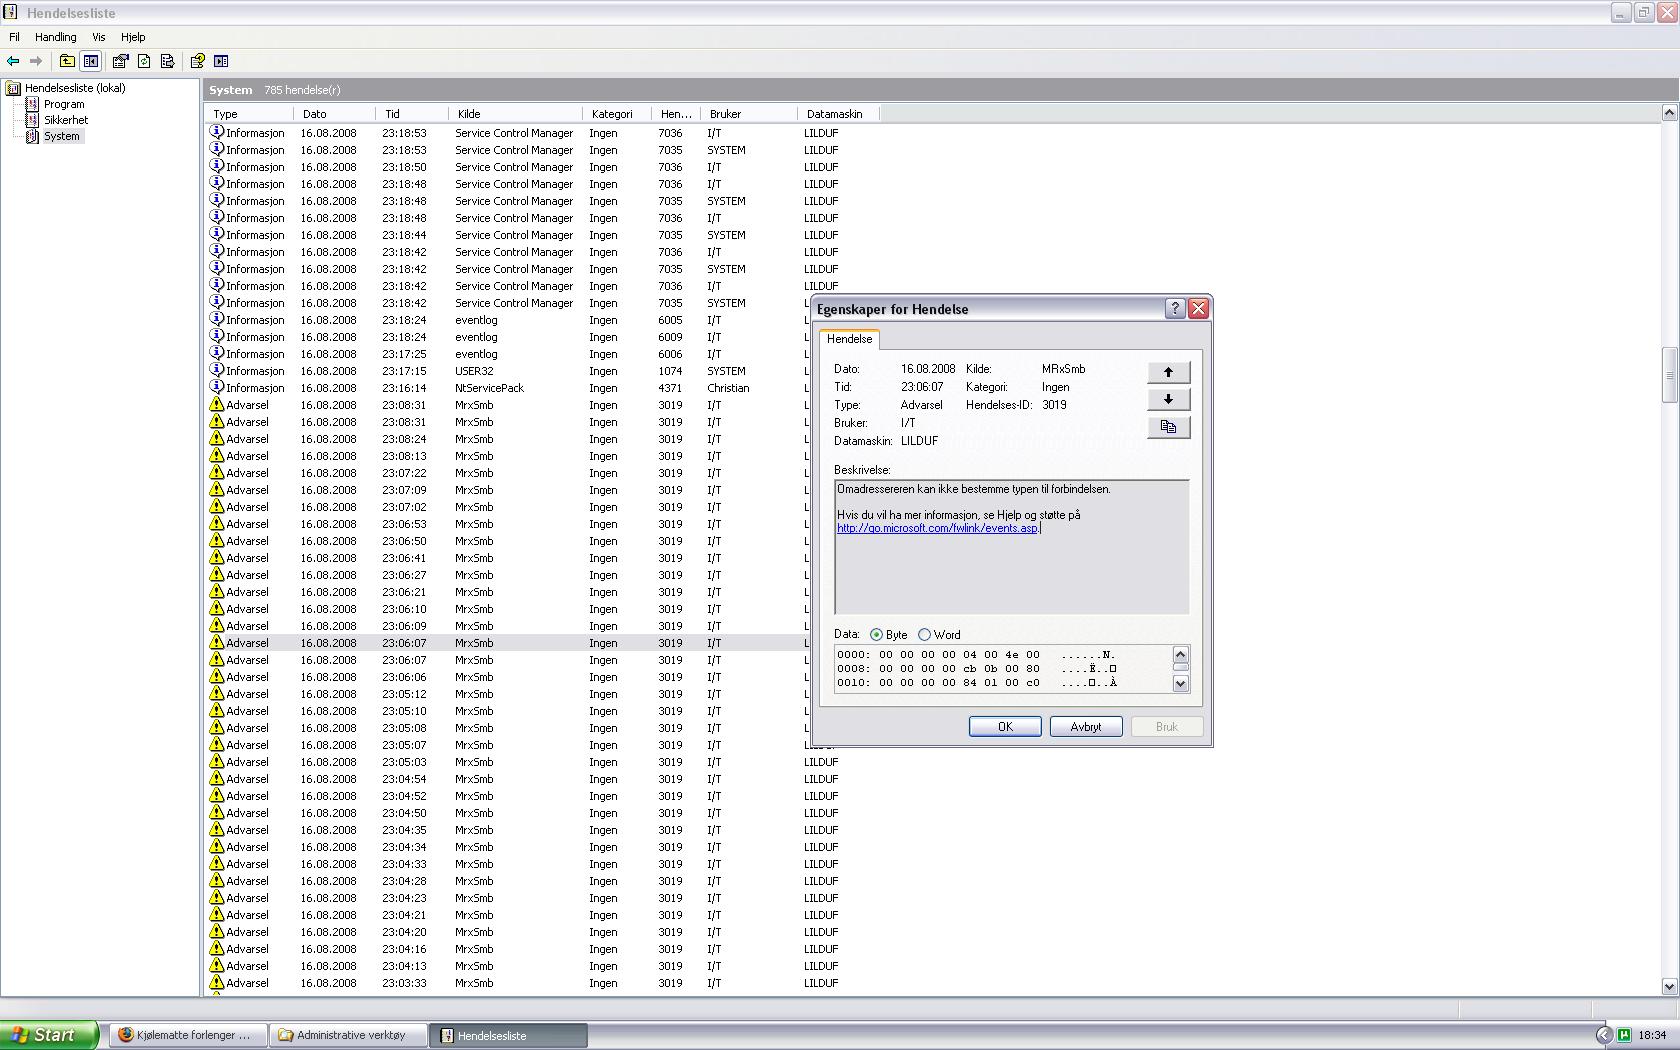Viewport: 1680px width, 1050px height.
Task: Sort by the Kilde column header
Action: coord(517,114)
